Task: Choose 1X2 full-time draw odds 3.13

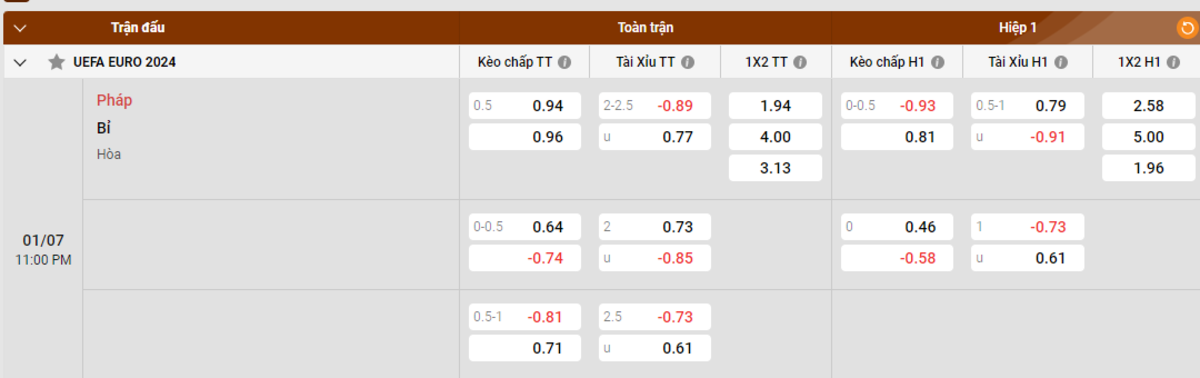Action: coord(775,168)
